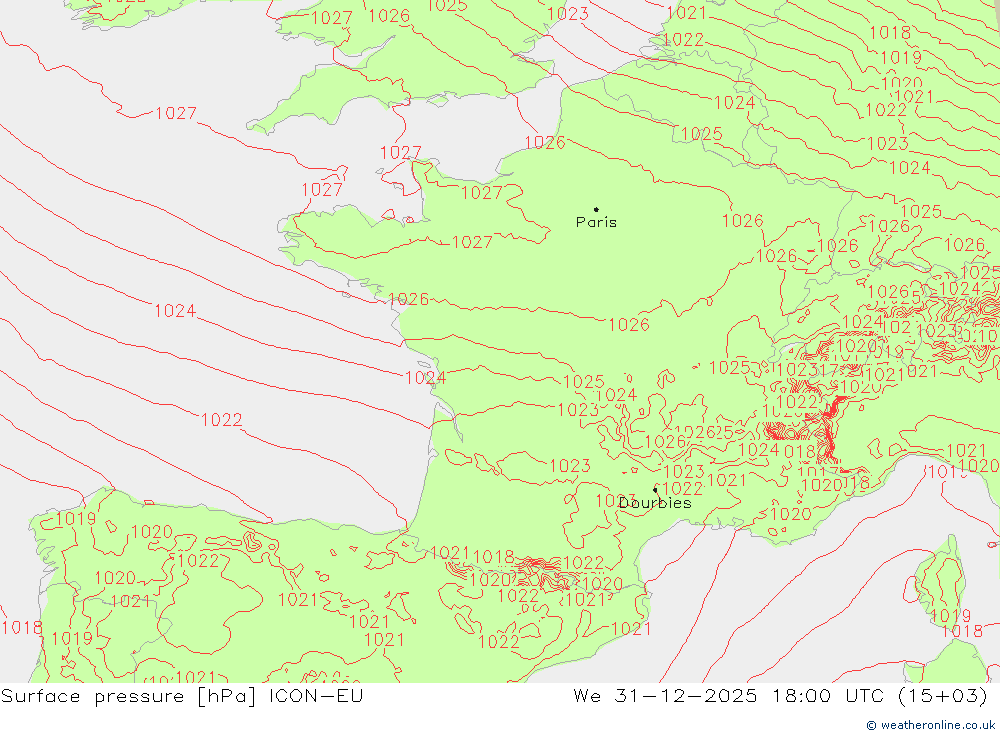Click the Dourbies location label
The height and width of the screenshot is (733, 1000).
tap(655, 503)
